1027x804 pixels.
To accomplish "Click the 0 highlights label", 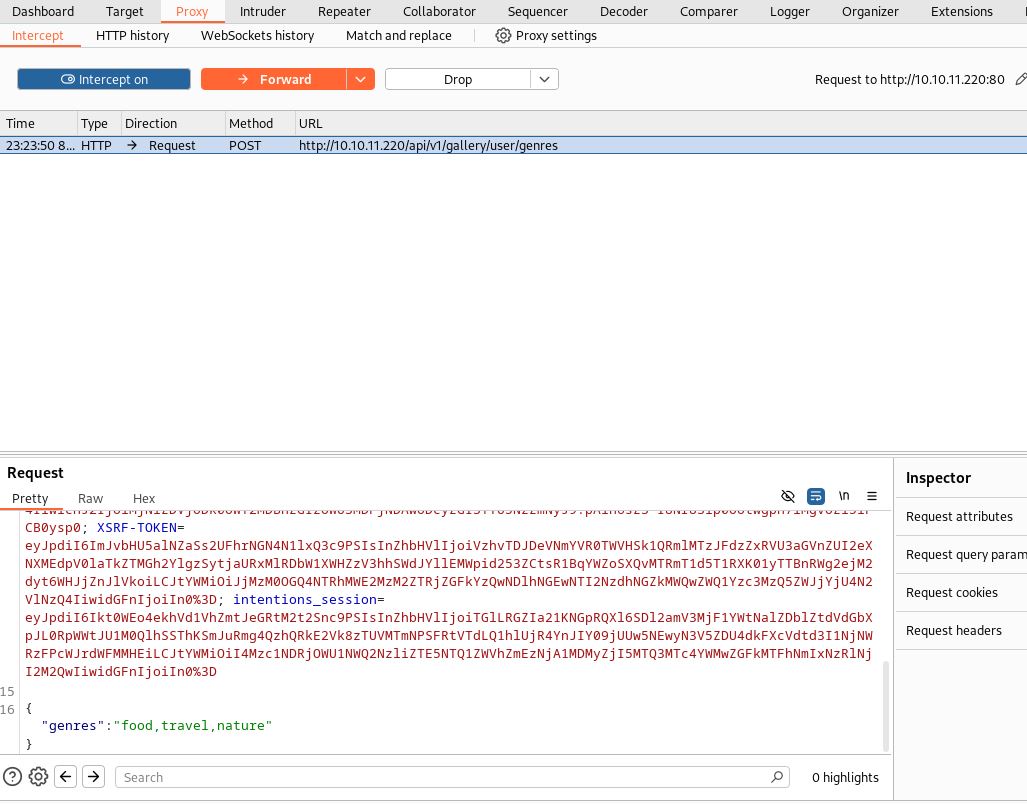I will (846, 777).
